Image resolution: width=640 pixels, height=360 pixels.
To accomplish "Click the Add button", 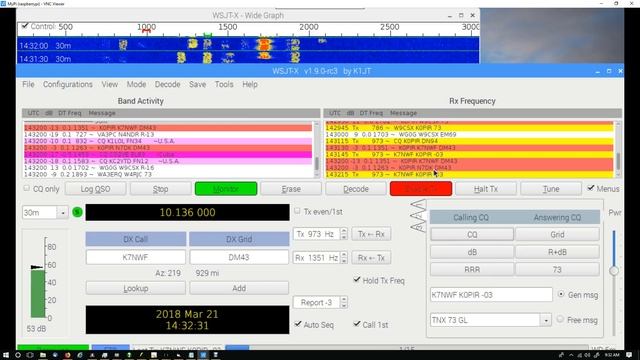I will (x=239, y=288).
